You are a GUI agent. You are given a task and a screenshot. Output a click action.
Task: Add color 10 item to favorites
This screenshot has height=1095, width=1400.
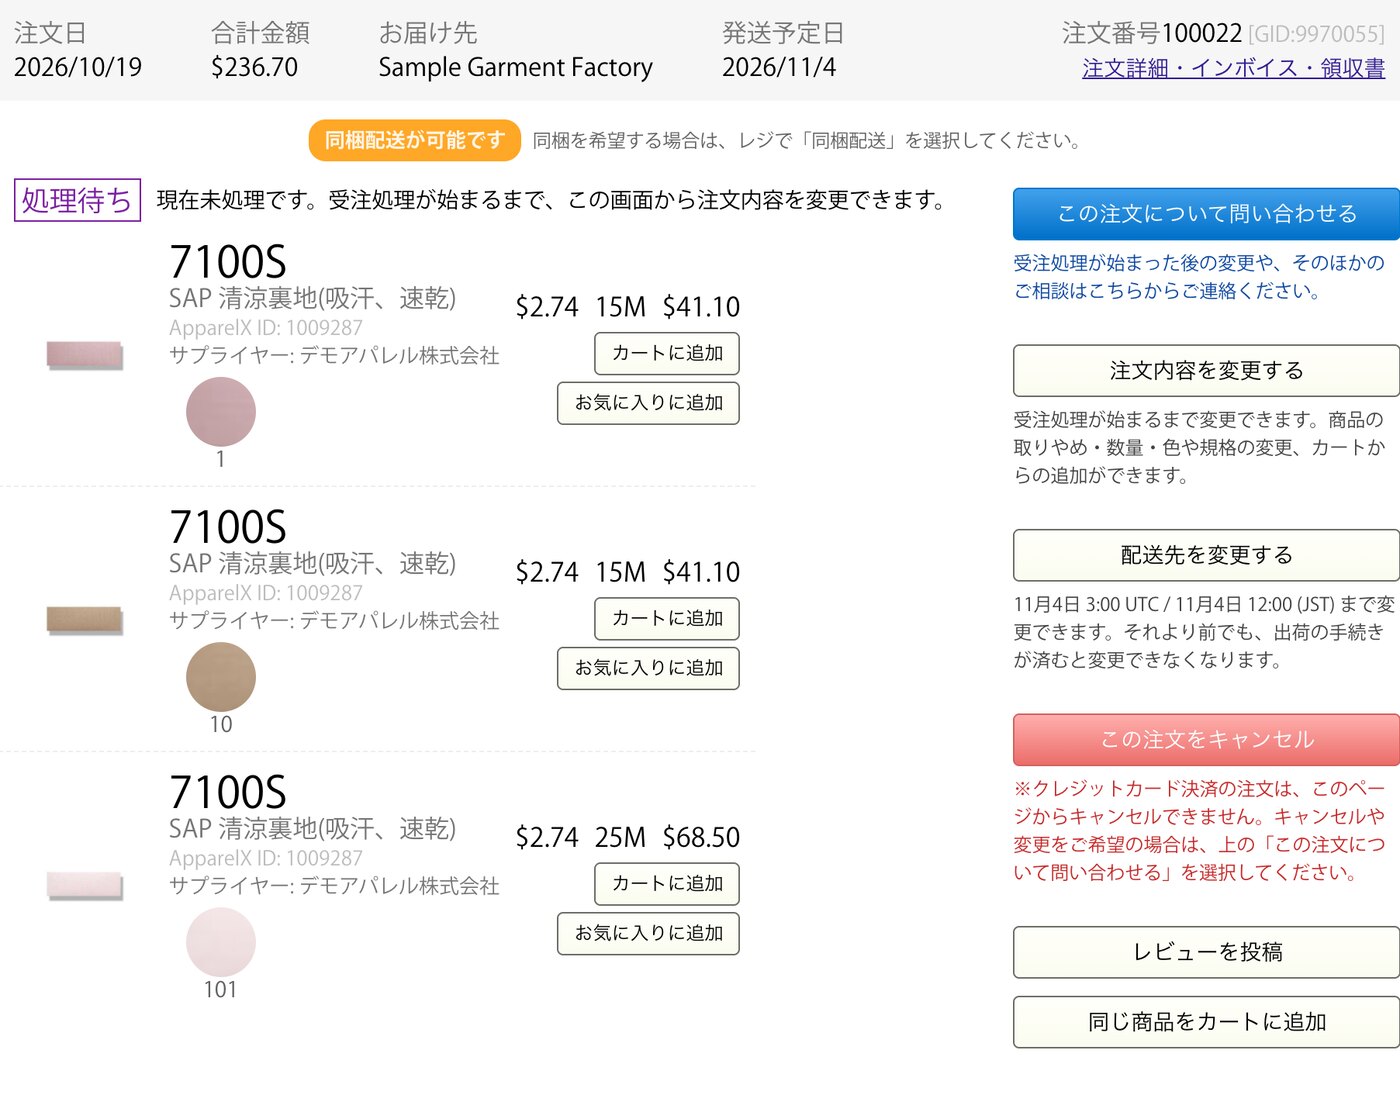point(648,668)
